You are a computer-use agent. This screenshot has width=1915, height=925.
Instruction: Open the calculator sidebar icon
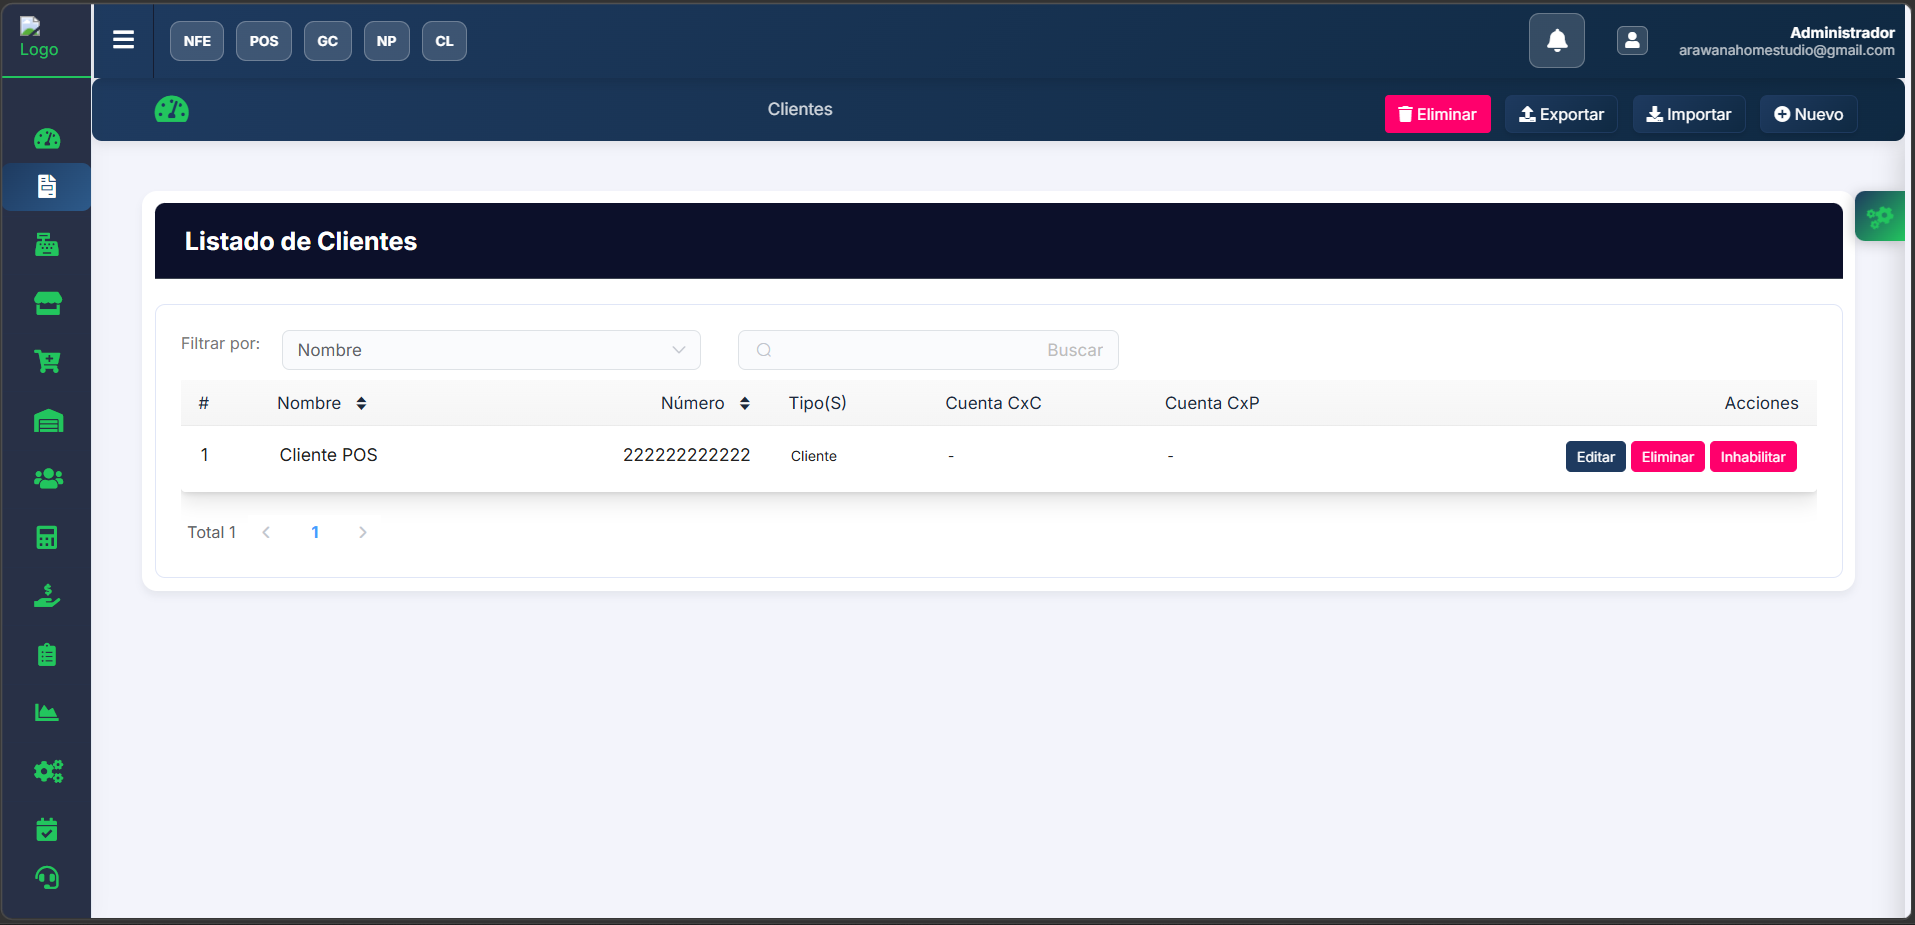pyautogui.click(x=47, y=538)
